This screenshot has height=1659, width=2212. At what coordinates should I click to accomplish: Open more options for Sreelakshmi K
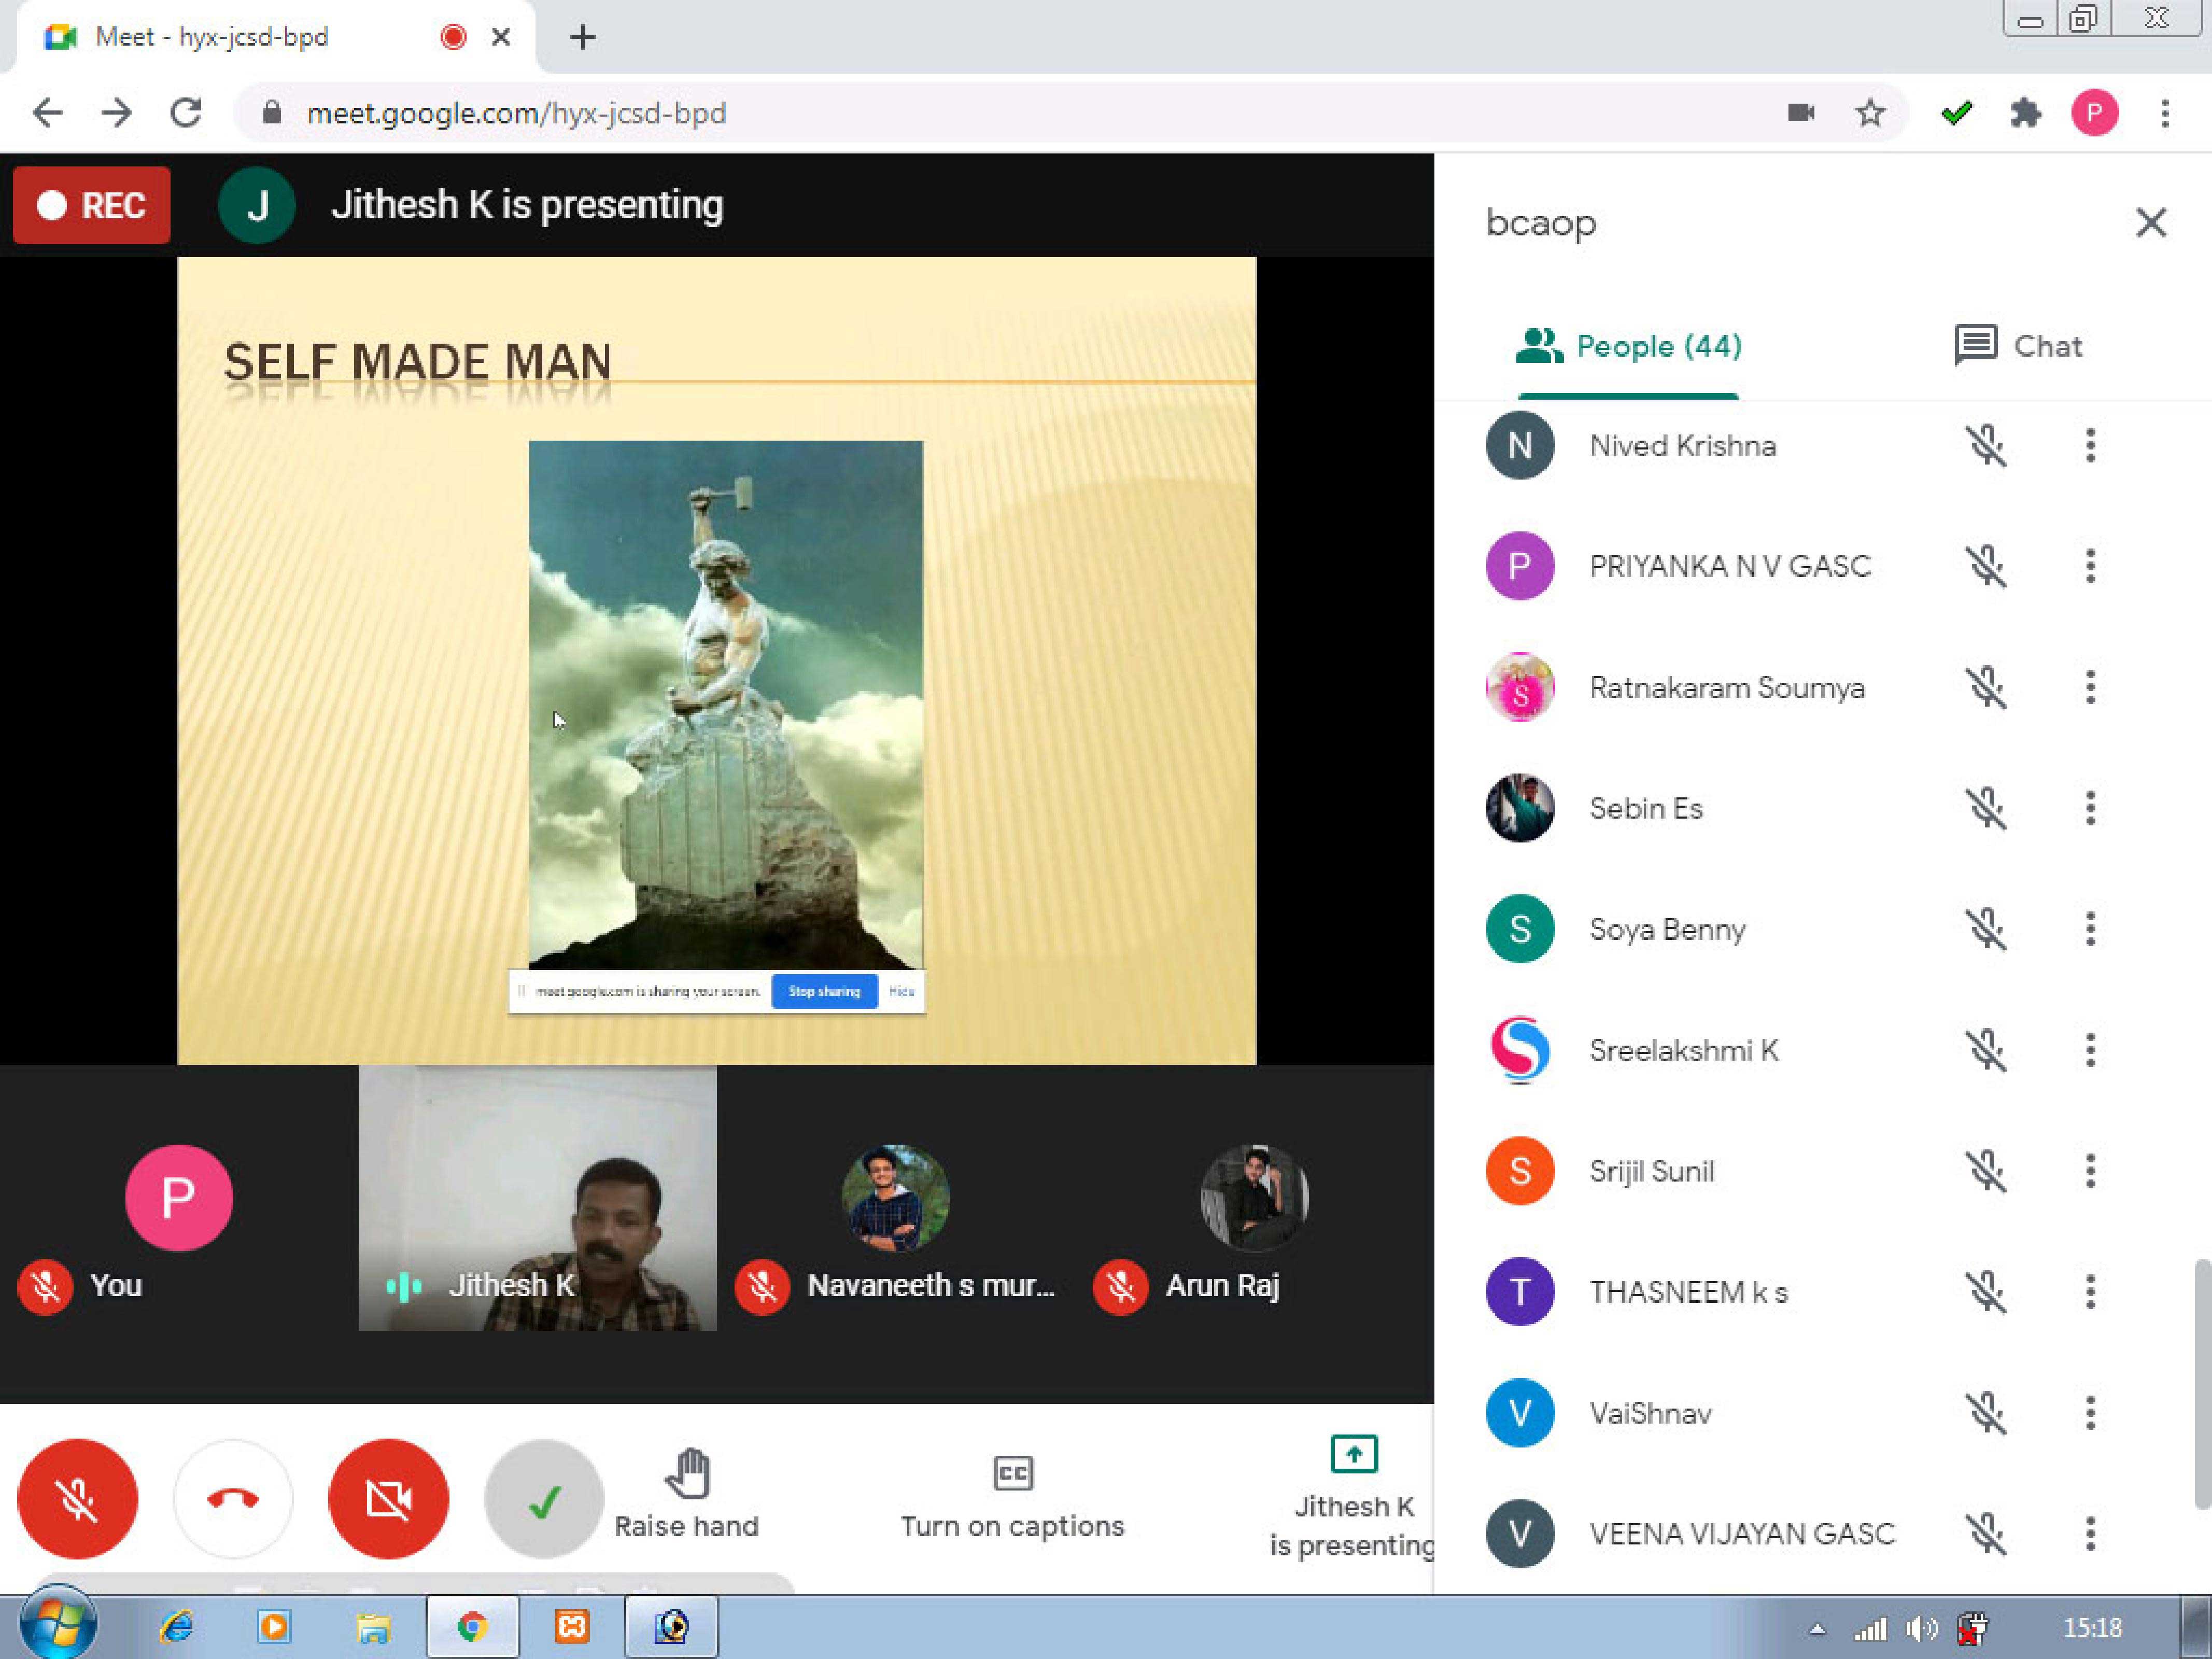tap(2090, 1051)
